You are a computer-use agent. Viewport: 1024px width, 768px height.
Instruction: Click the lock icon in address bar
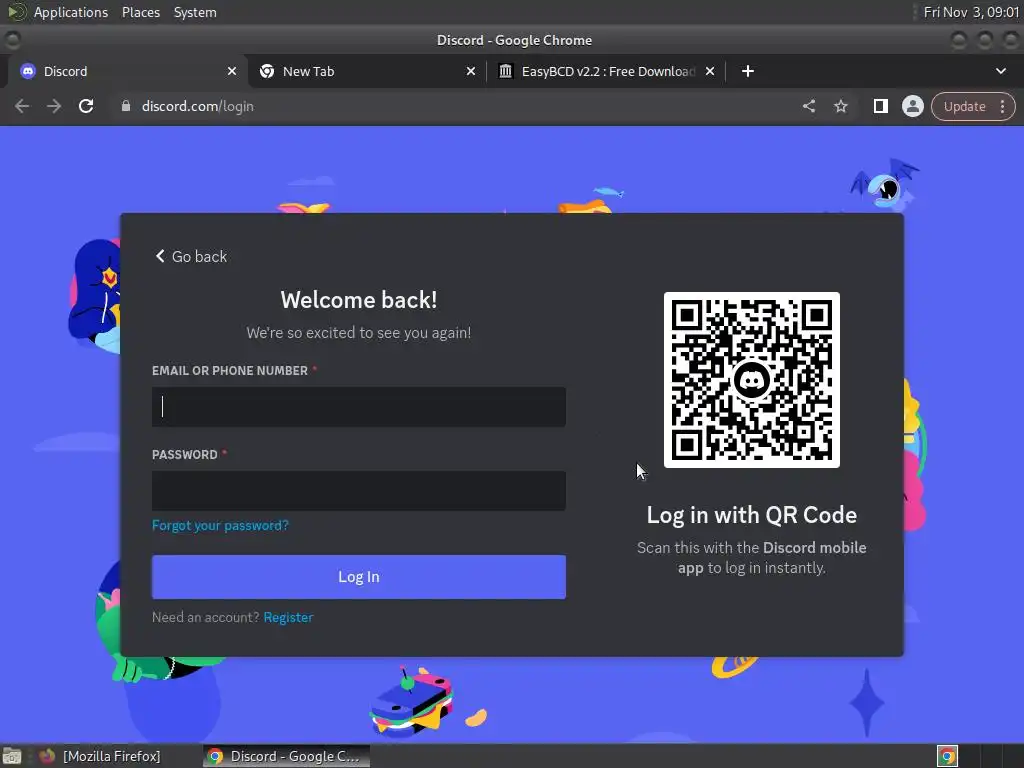126,106
